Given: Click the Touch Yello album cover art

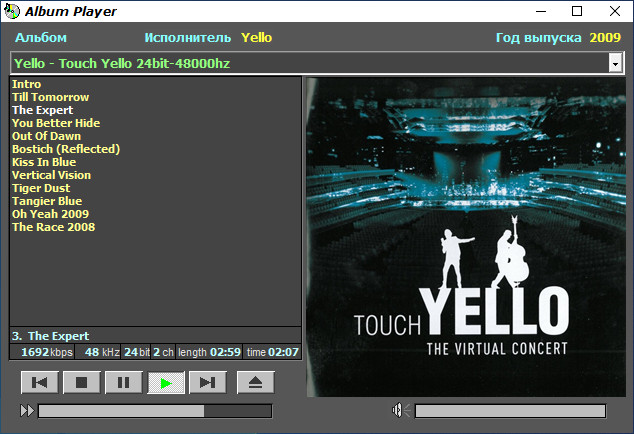Looking at the screenshot, I should 466,237.
